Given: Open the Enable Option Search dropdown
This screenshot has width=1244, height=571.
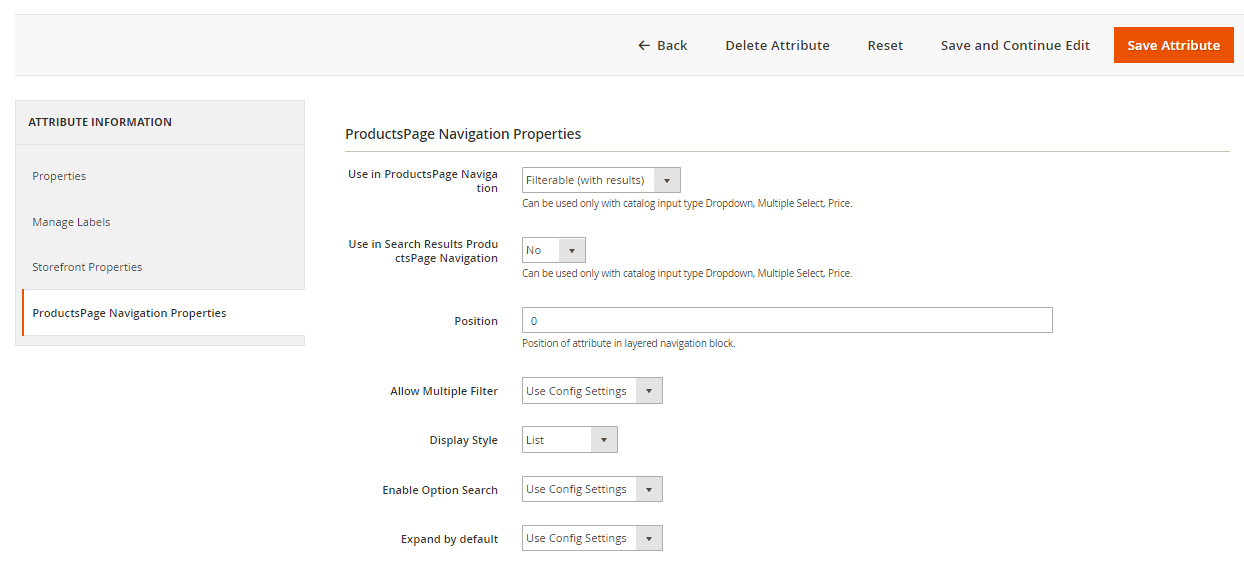Looking at the screenshot, I should (x=592, y=489).
